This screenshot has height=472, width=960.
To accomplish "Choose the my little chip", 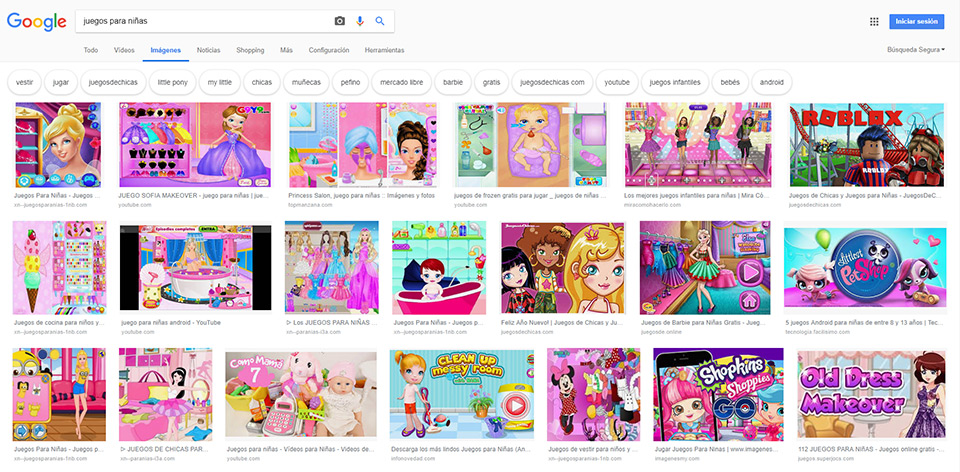I will point(220,82).
